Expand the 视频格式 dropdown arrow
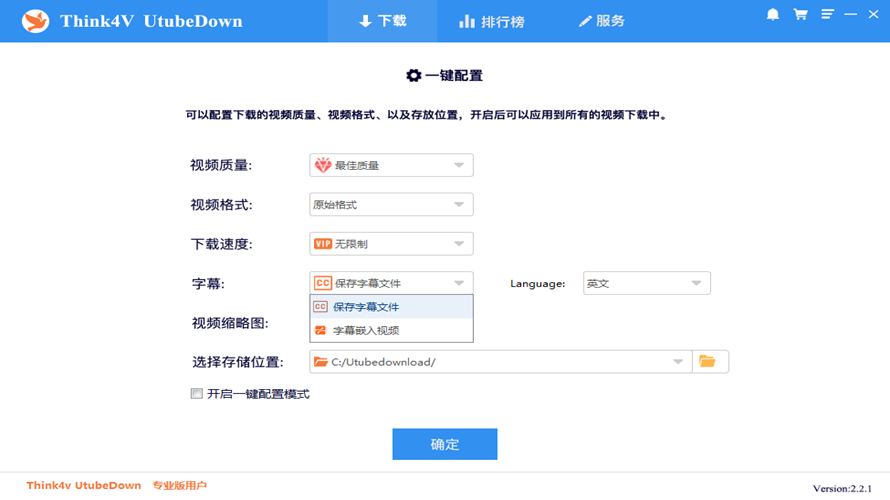Image resolution: width=890 pixels, height=500 pixels. point(459,205)
